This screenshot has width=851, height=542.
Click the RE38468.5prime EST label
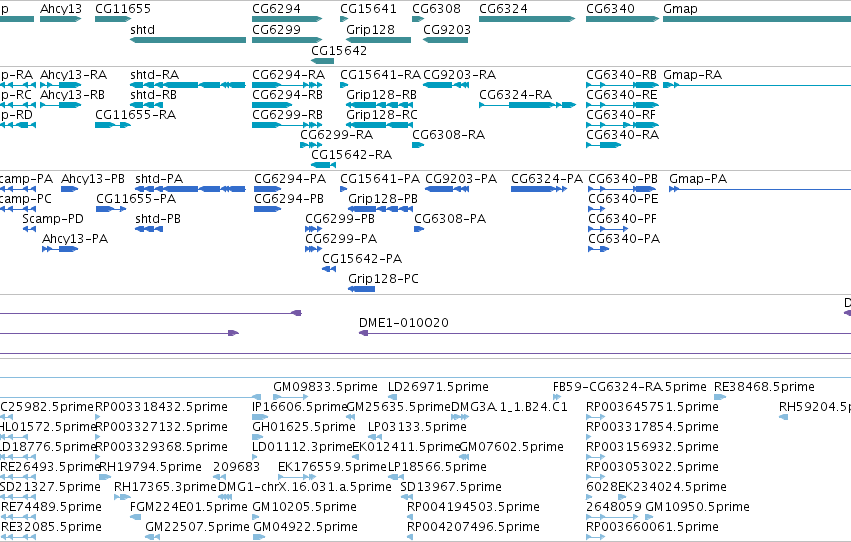764,387
